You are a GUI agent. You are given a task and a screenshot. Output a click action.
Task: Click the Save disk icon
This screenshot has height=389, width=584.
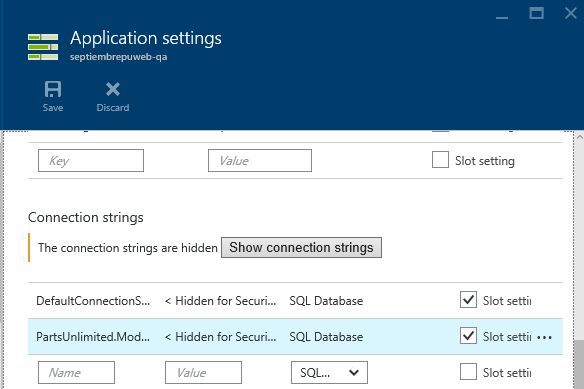click(x=53, y=89)
